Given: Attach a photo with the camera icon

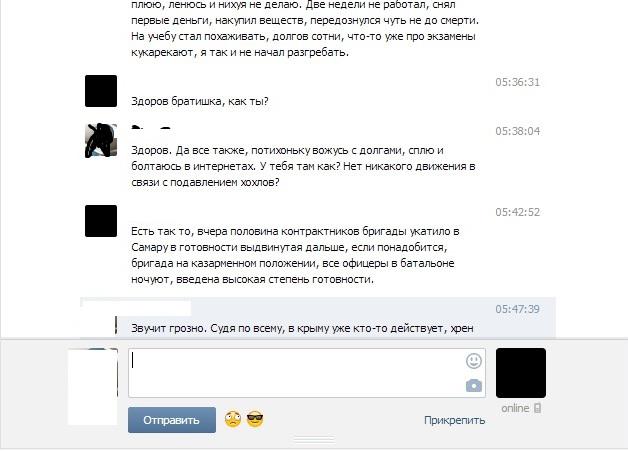Looking at the screenshot, I should click(x=474, y=386).
